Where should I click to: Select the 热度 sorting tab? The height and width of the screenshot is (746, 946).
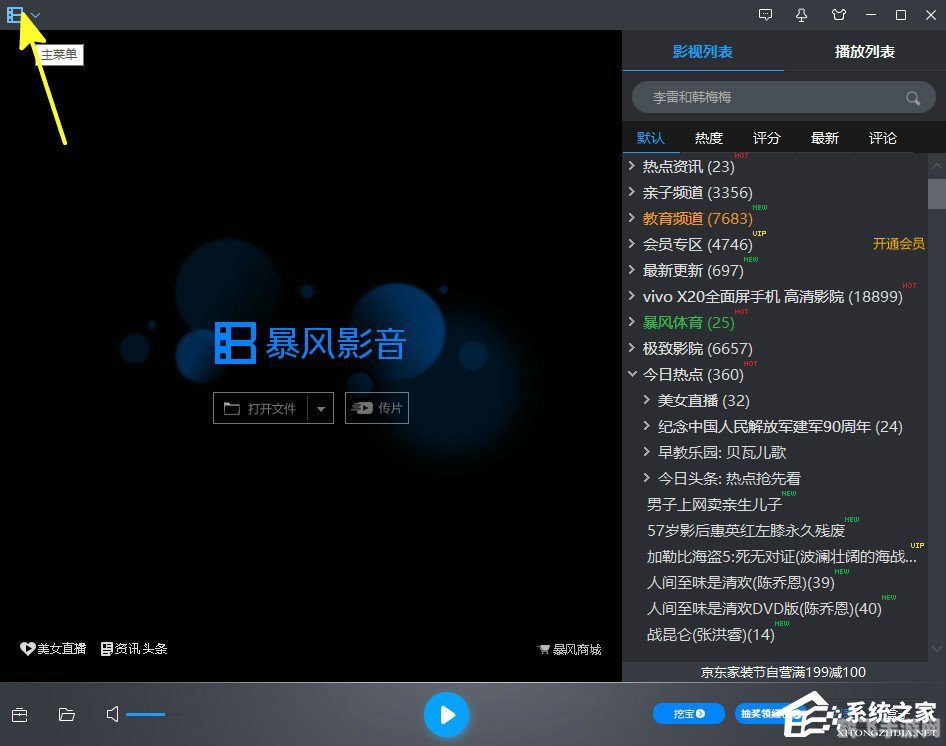tap(709, 138)
